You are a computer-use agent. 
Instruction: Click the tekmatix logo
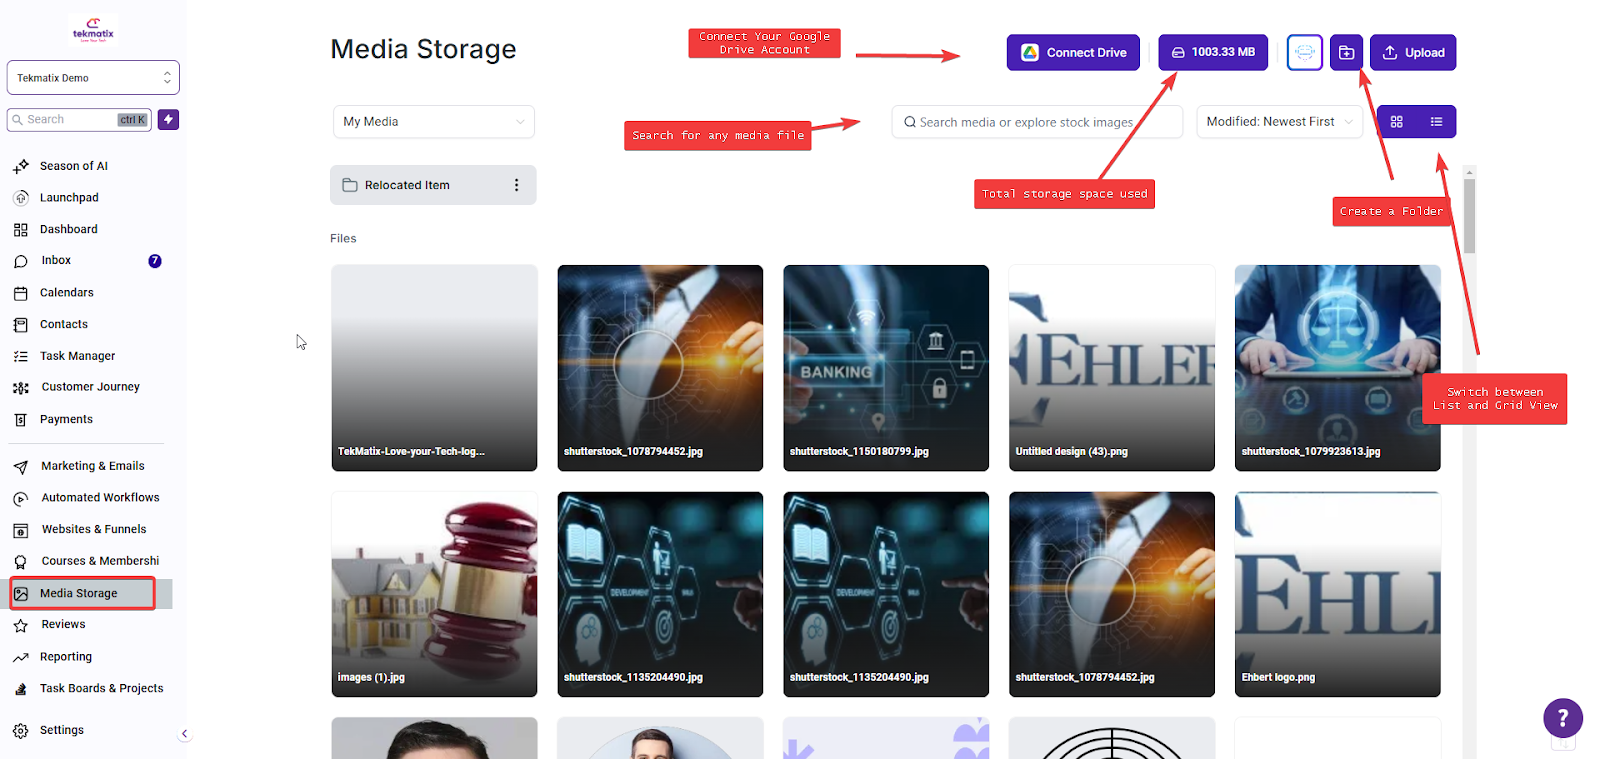click(x=93, y=30)
